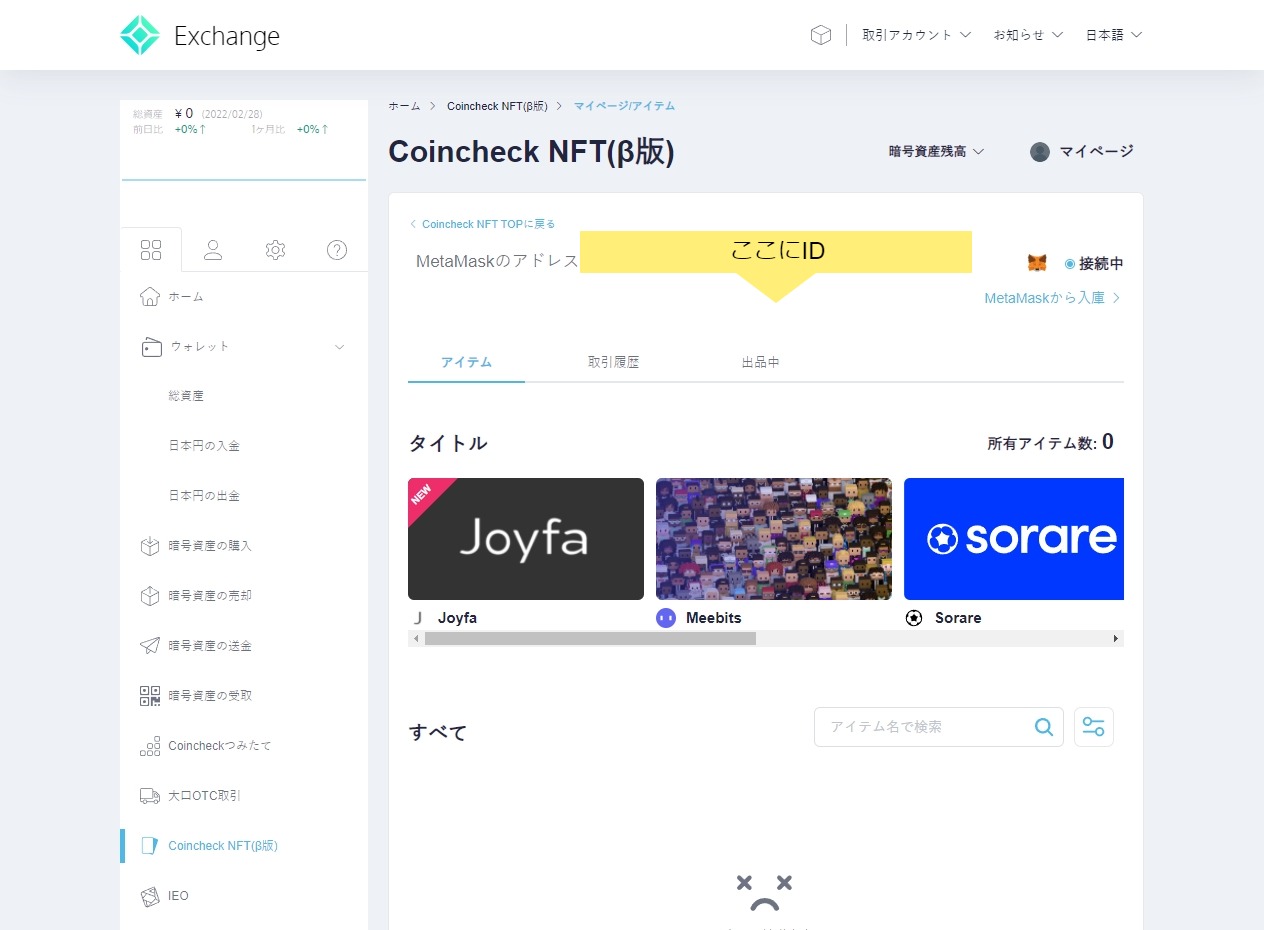Screen dimensions: 1264x930
Task: Open the help question mark tab
Action: point(337,250)
